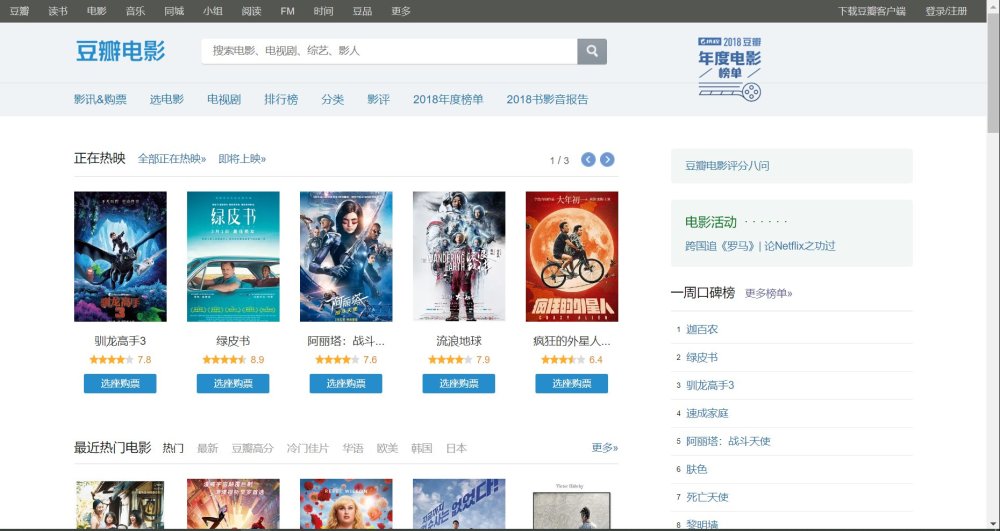Open 阅读 in the top bar
This screenshot has height=531, width=1000.
(x=251, y=11)
